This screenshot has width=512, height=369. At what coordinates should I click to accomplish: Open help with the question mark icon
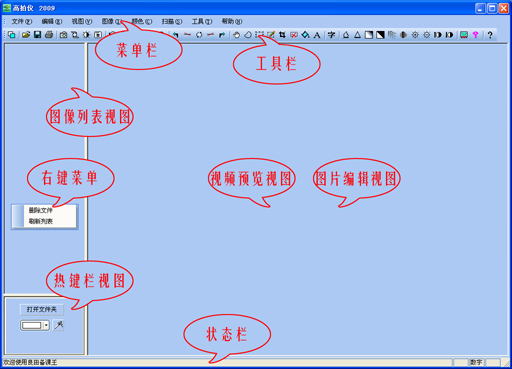pyautogui.click(x=490, y=35)
